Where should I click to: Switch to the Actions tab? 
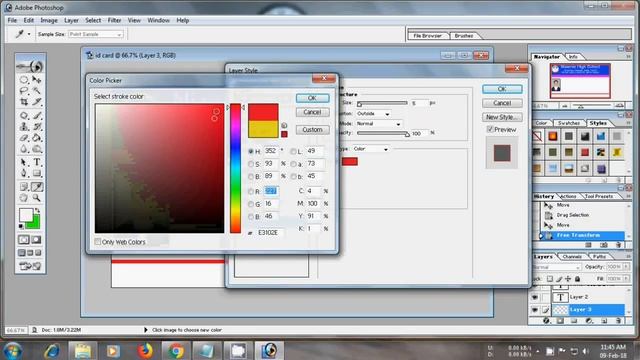coord(568,196)
